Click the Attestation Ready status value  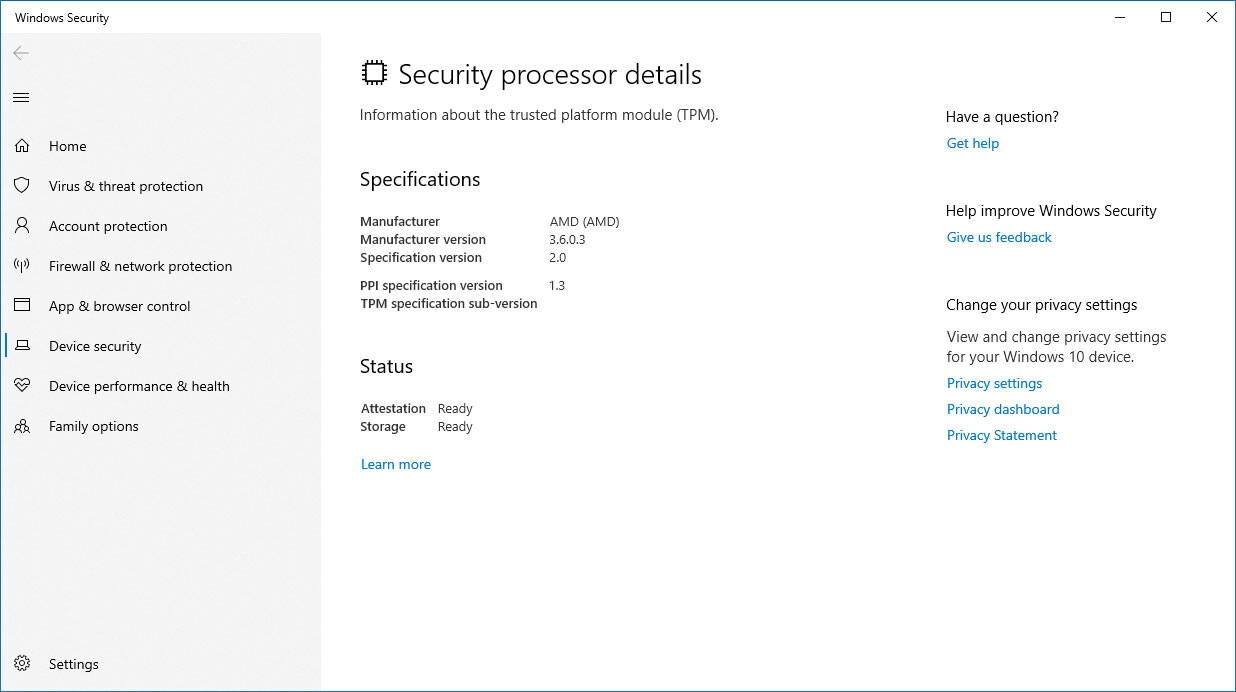[x=455, y=408]
